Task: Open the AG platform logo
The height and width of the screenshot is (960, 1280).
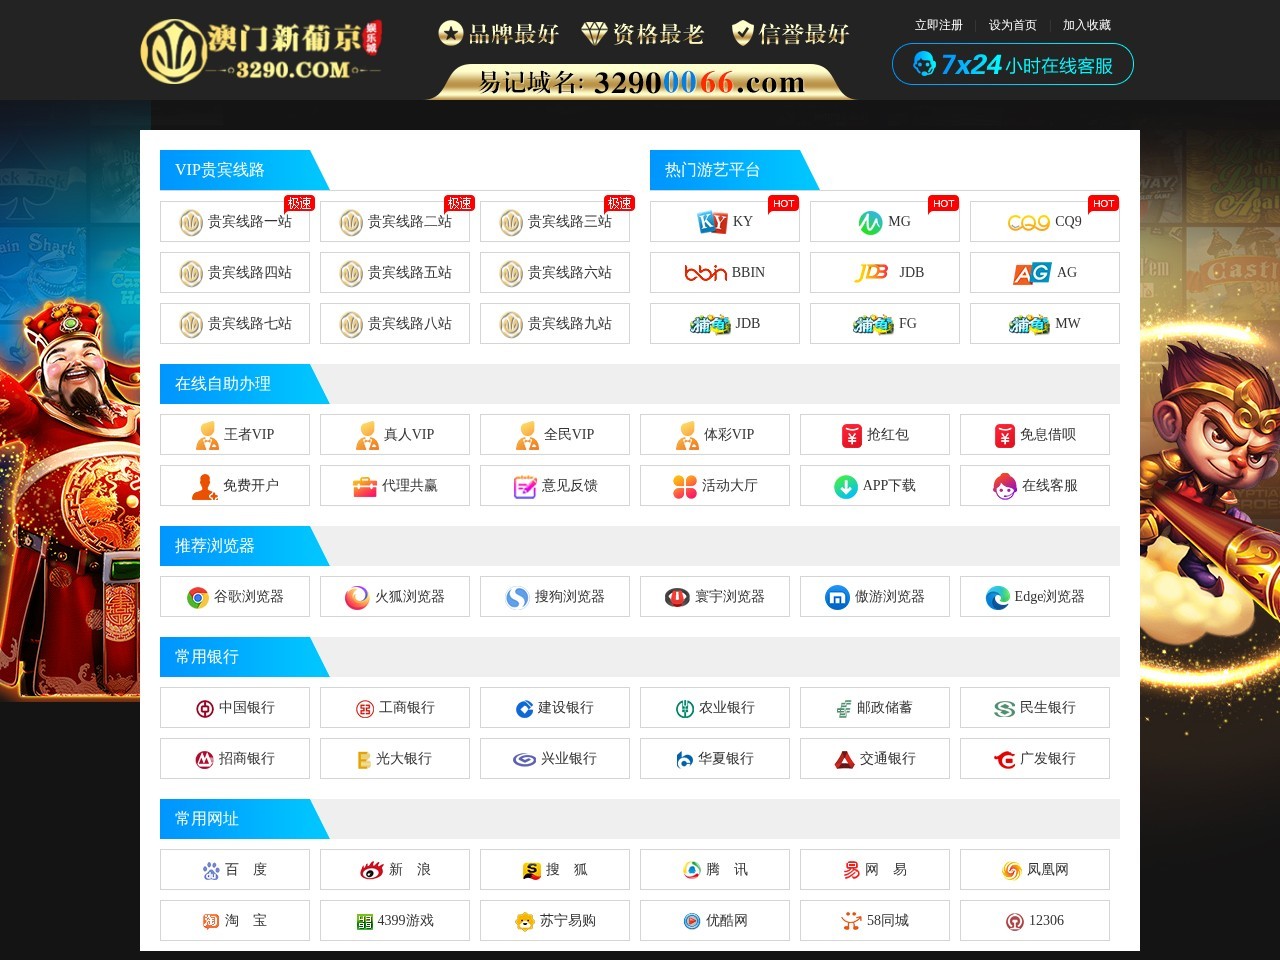Action: click(x=1032, y=273)
